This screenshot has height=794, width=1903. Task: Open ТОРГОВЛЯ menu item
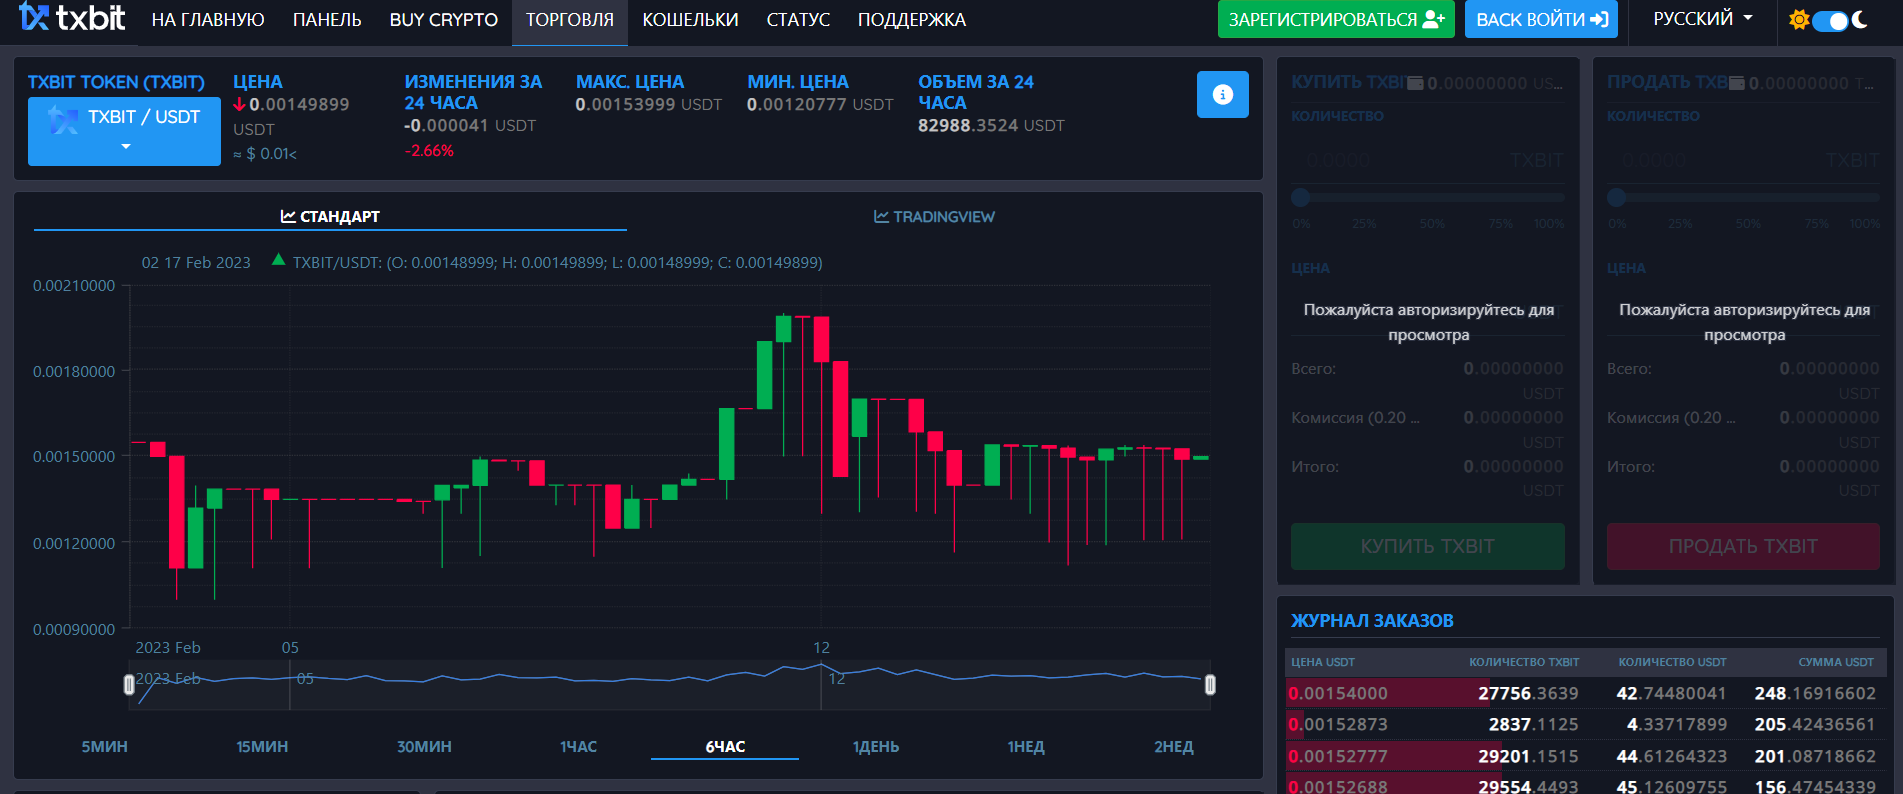(x=570, y=20)
